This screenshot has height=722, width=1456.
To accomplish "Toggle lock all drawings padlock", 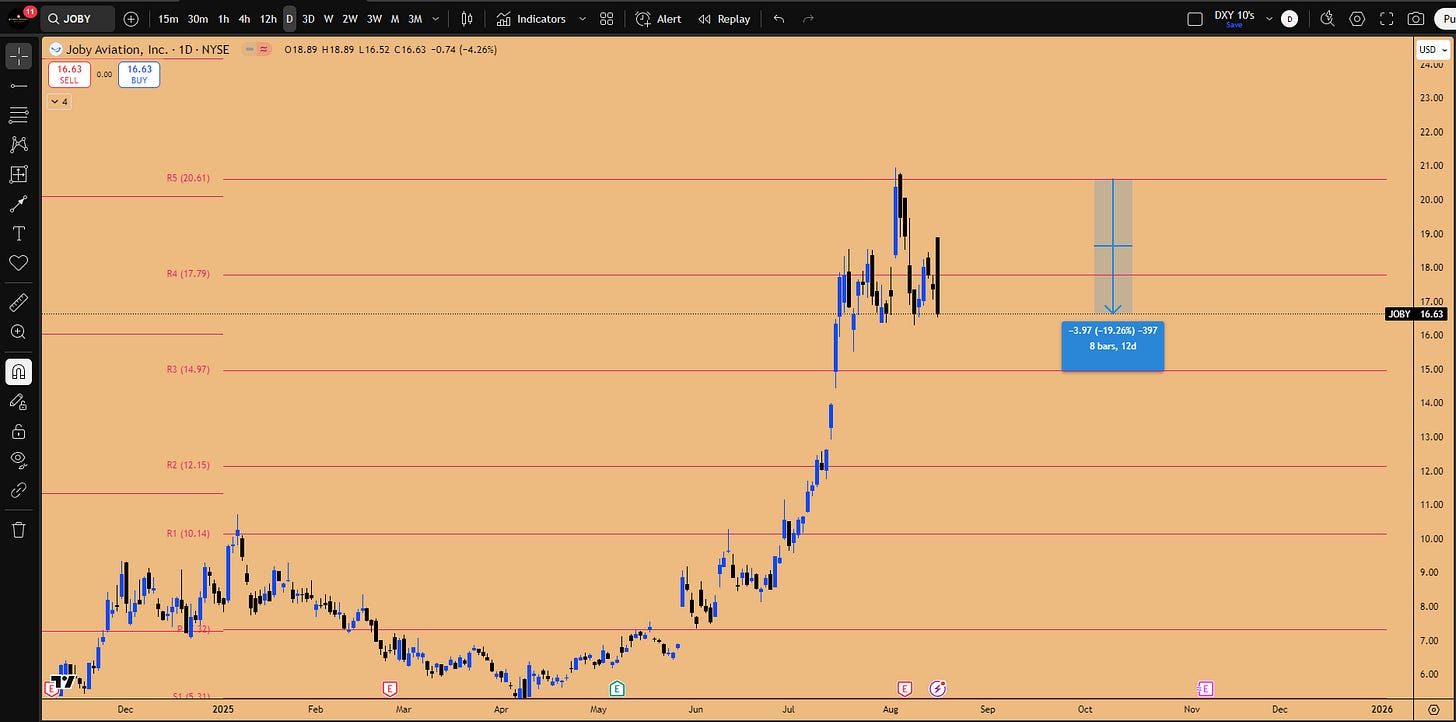I will [x=18, y=431].
